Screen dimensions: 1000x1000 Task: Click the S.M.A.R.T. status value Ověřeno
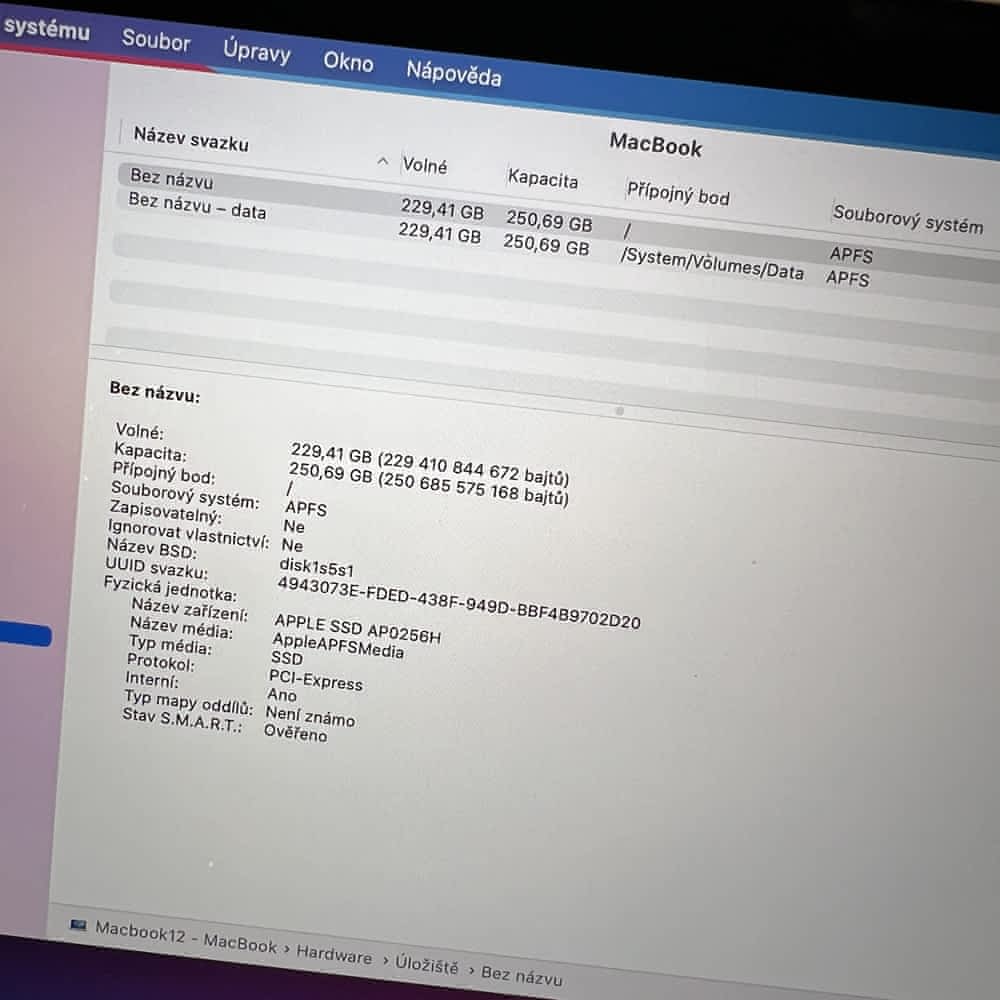pyautogui.click(x=296, y=733)
